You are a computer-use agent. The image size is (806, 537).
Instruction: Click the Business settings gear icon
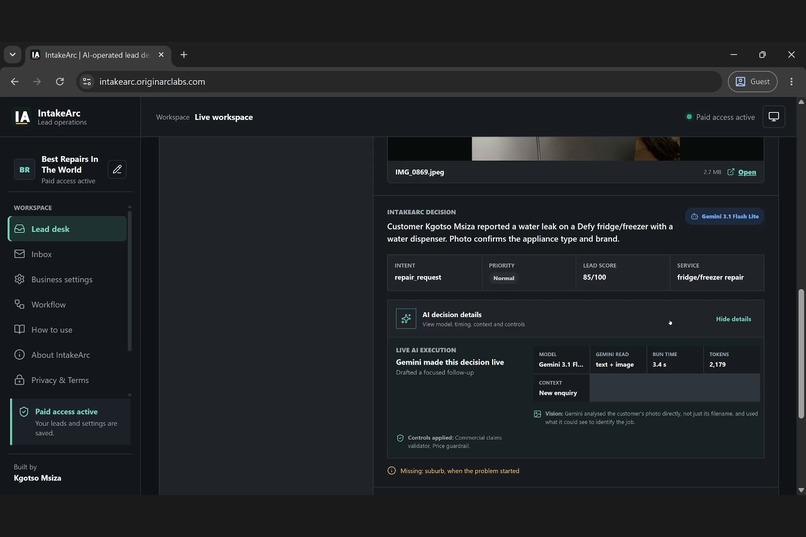(20, 279)
